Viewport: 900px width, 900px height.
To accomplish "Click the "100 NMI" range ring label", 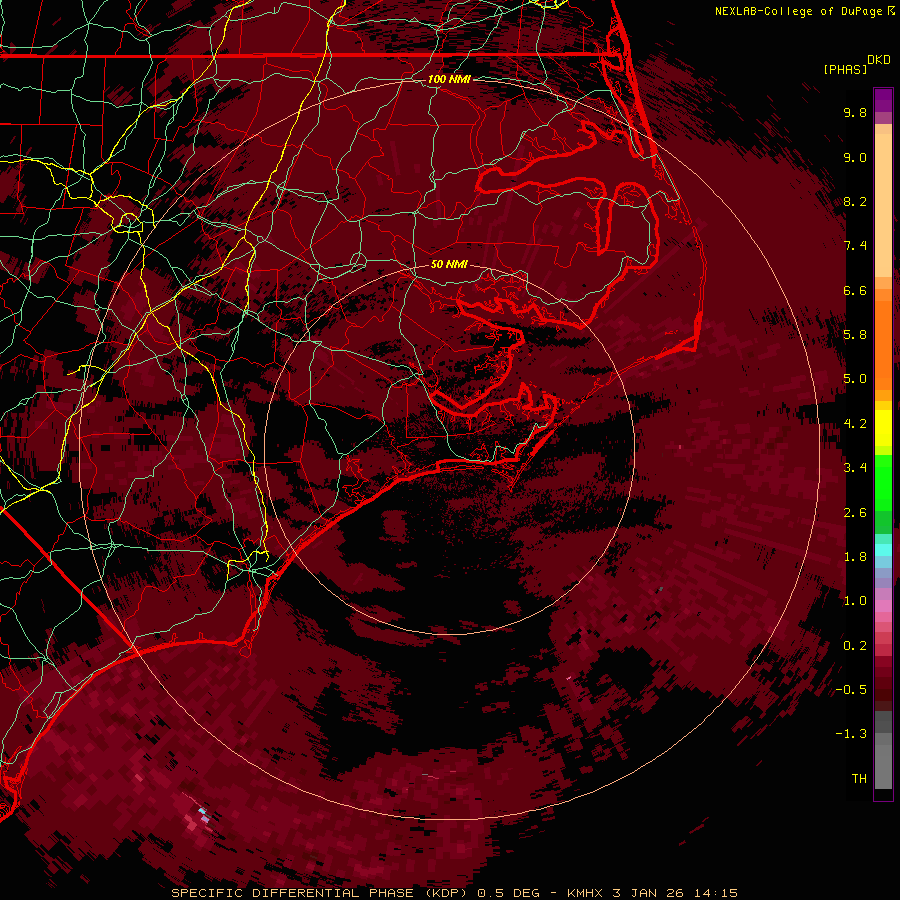I will 449,79.
